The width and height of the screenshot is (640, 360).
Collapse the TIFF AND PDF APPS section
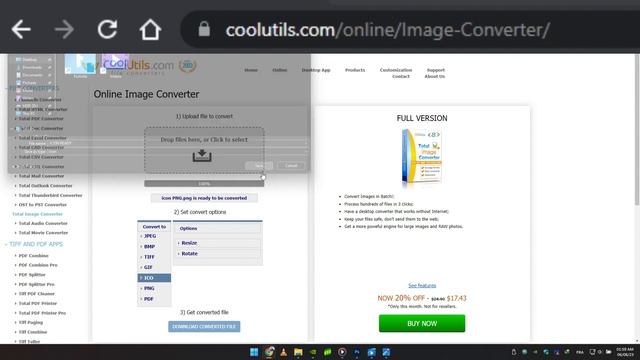tap(36, 244)
